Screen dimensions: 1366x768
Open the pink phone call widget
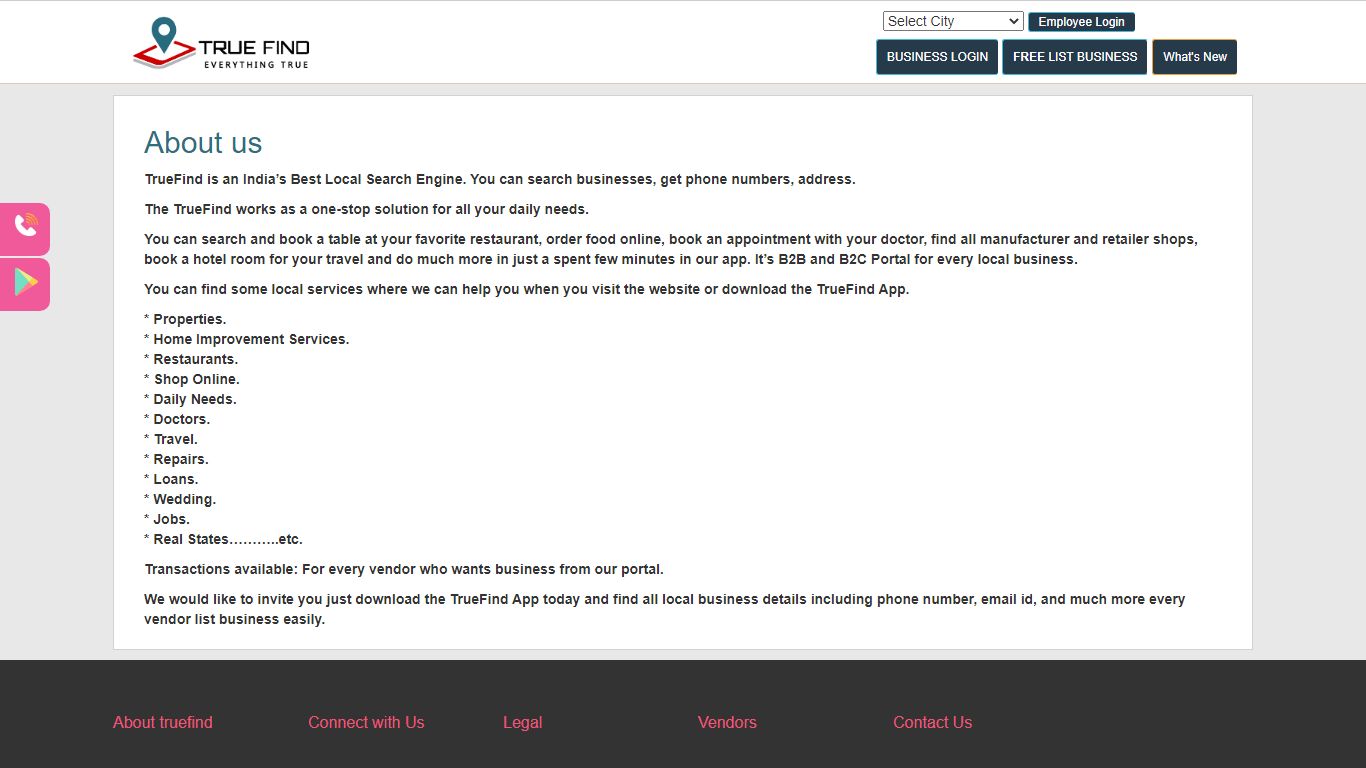[x=25, y=229]
